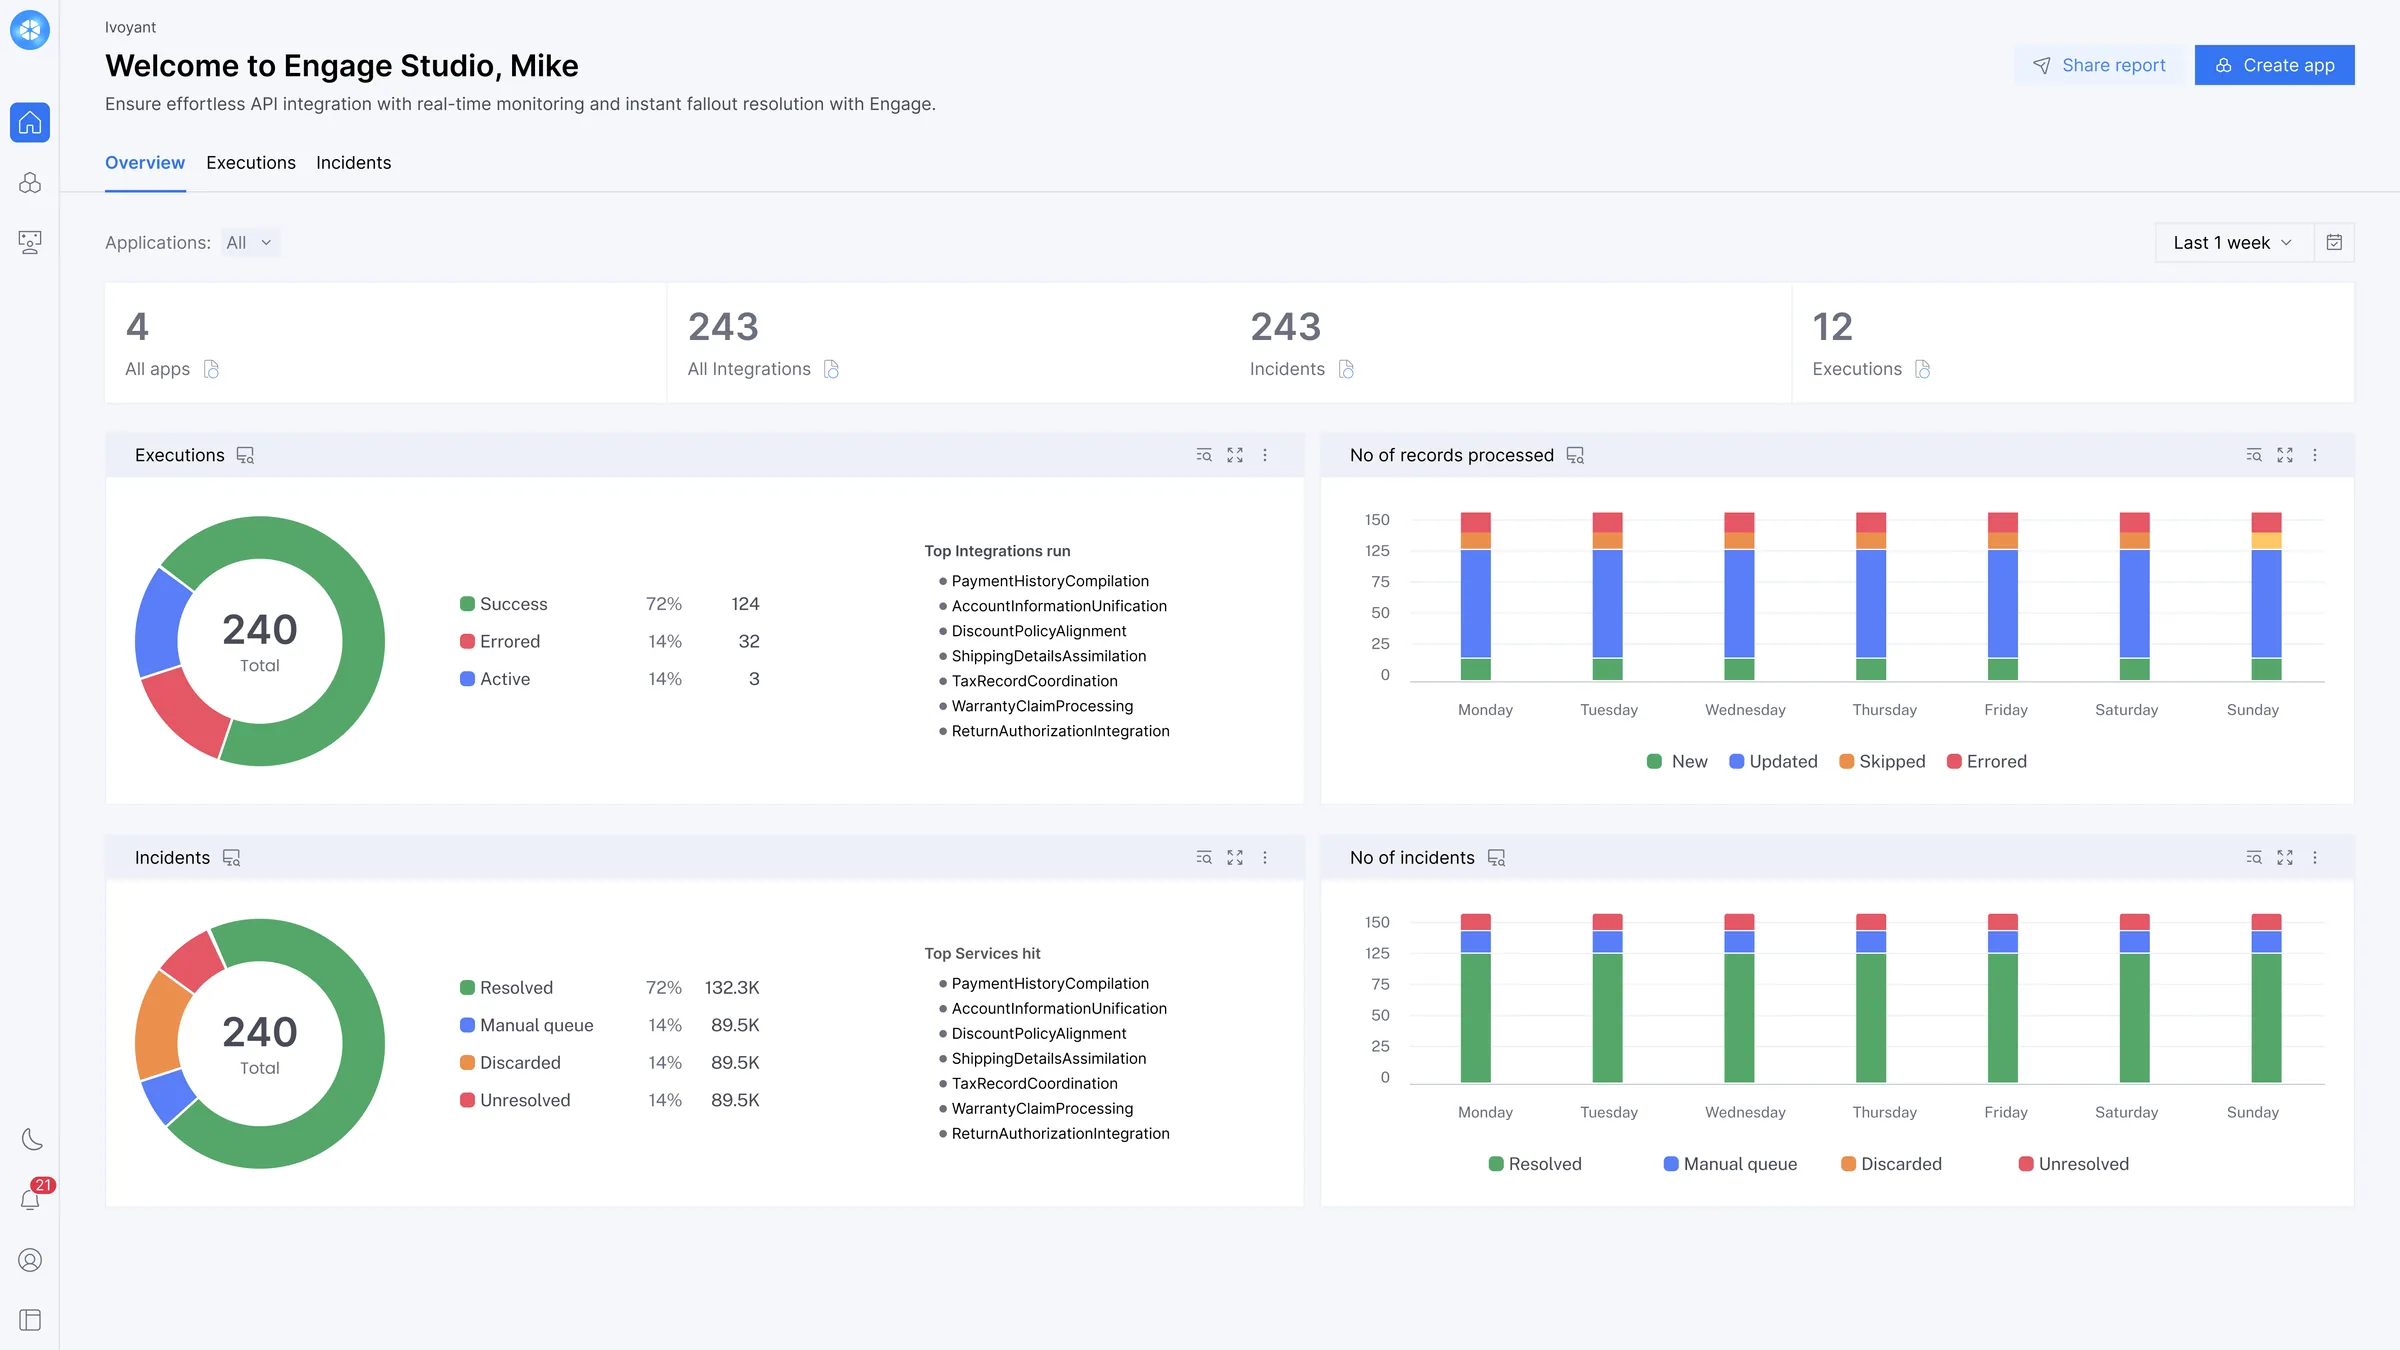Click the inspect icon beside the Incidents panel title
2400x1350 pixels.
pyautogui.click(x=231, y=858)
